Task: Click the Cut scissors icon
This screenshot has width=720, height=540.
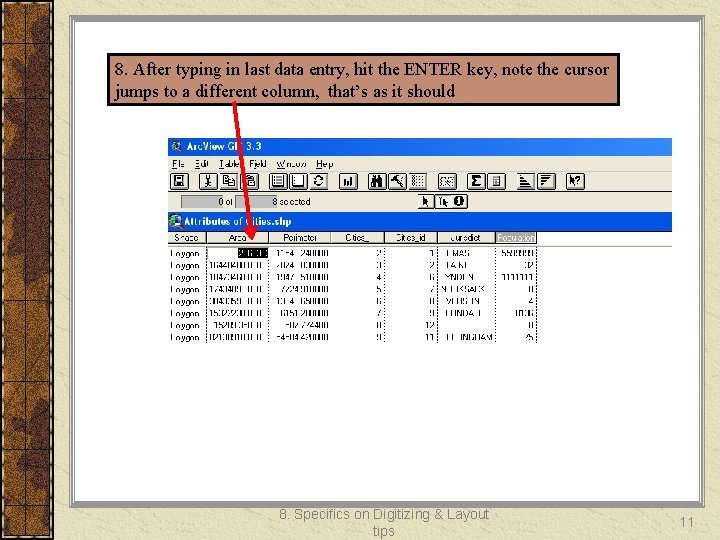Action: pos(208,181)
